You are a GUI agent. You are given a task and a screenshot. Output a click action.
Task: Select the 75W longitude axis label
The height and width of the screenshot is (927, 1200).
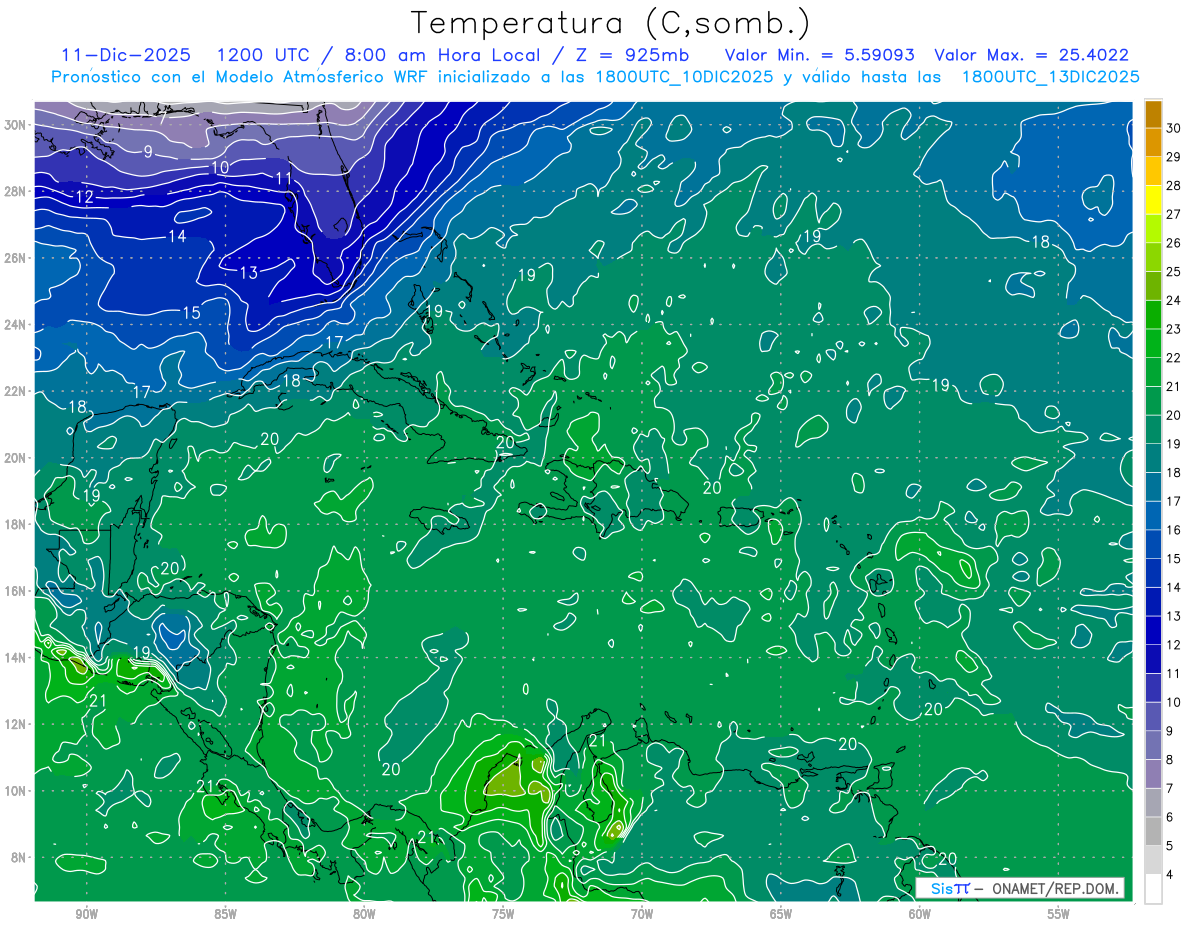[503, 915]
